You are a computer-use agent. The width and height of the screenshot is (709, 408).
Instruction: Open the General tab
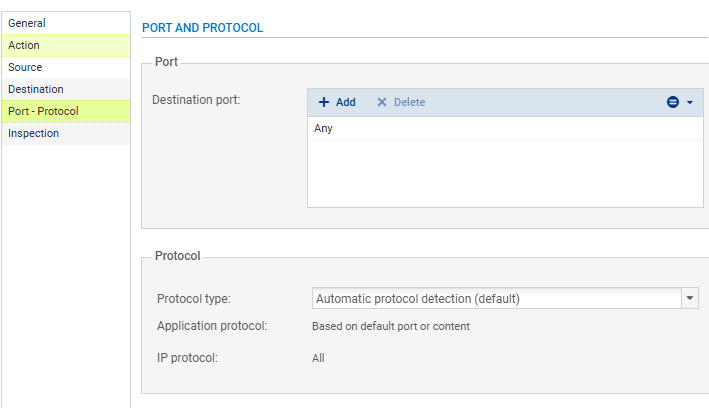(x=27, y=23)
